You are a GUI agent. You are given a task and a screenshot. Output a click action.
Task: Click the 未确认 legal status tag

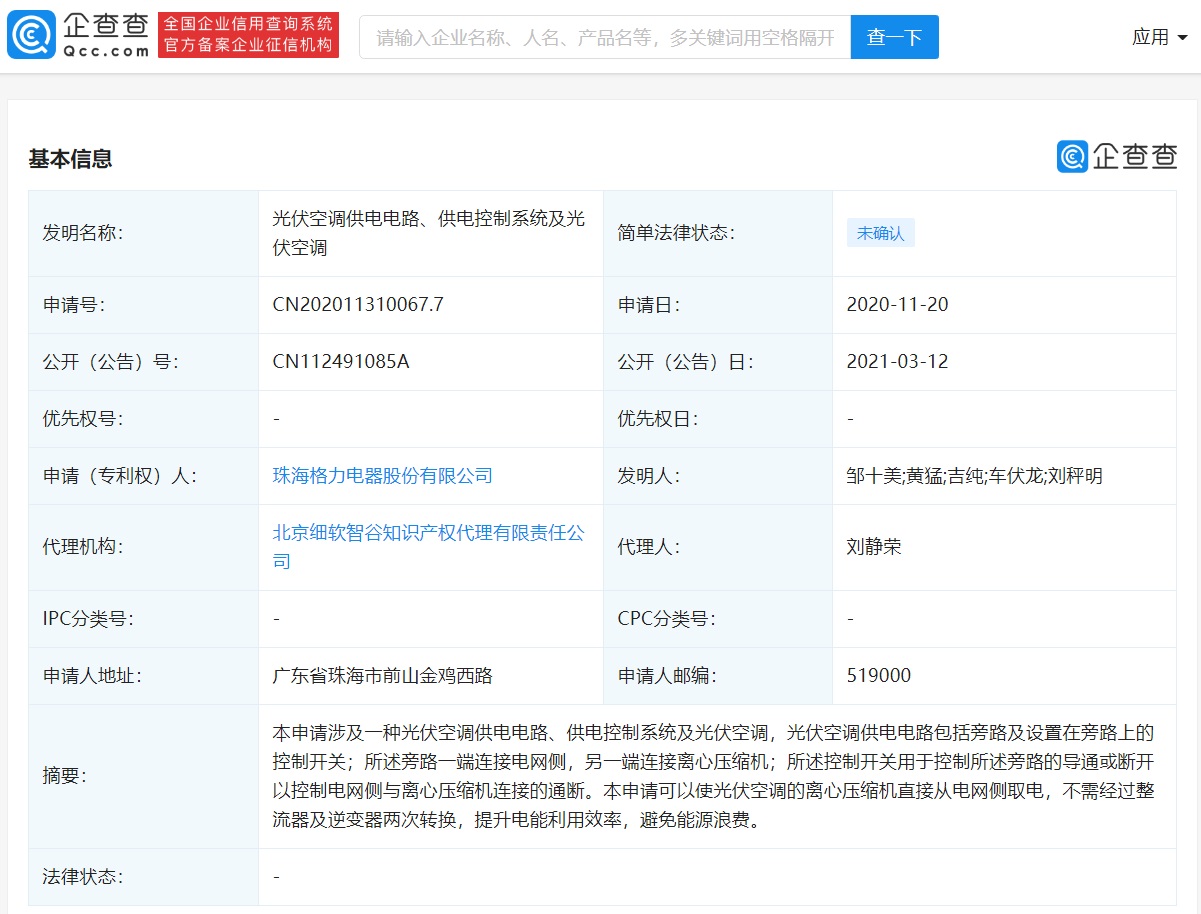point(881,232)
